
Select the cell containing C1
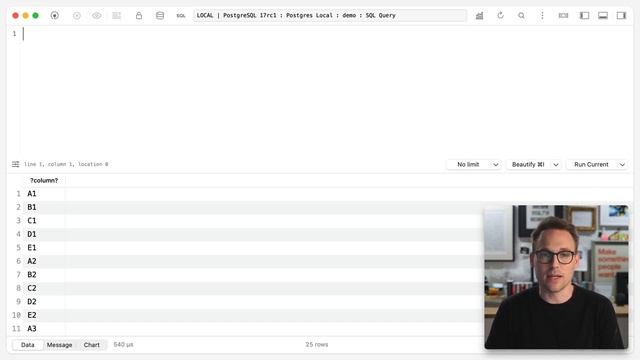44,221
